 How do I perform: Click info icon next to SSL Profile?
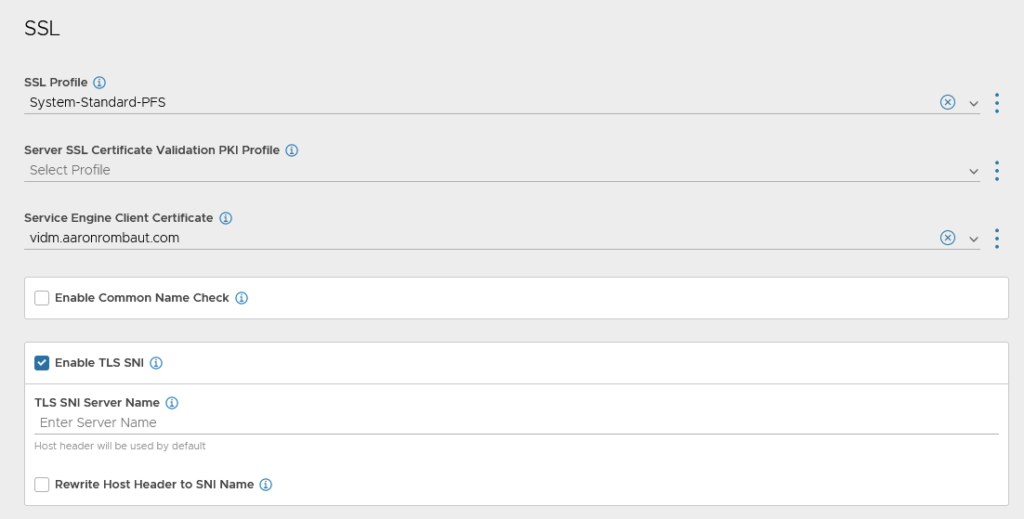point(99,82)
